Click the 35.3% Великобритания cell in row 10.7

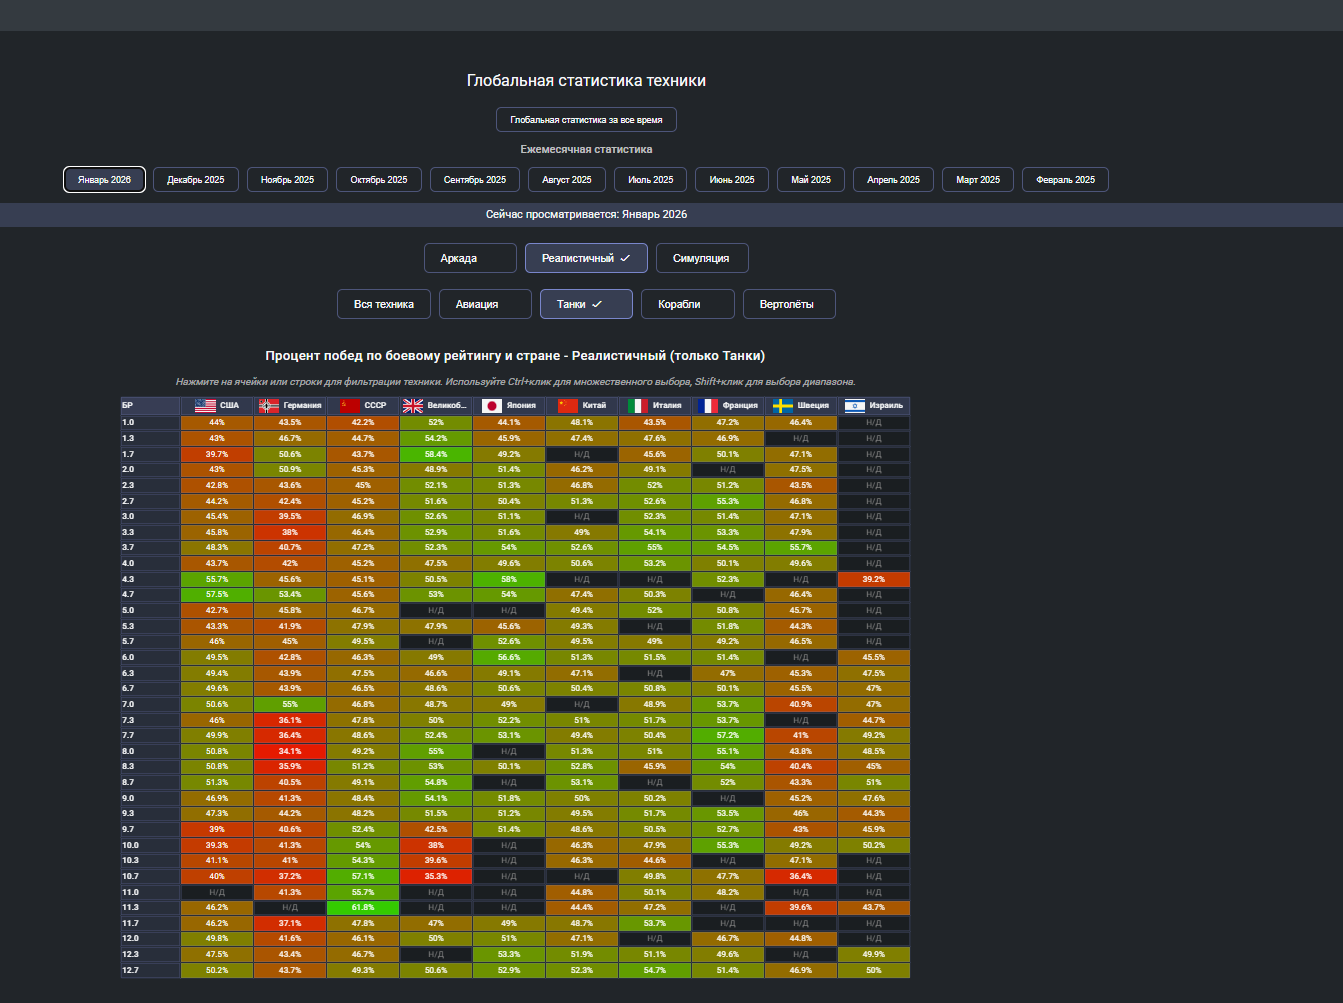[x=436, y=876]
